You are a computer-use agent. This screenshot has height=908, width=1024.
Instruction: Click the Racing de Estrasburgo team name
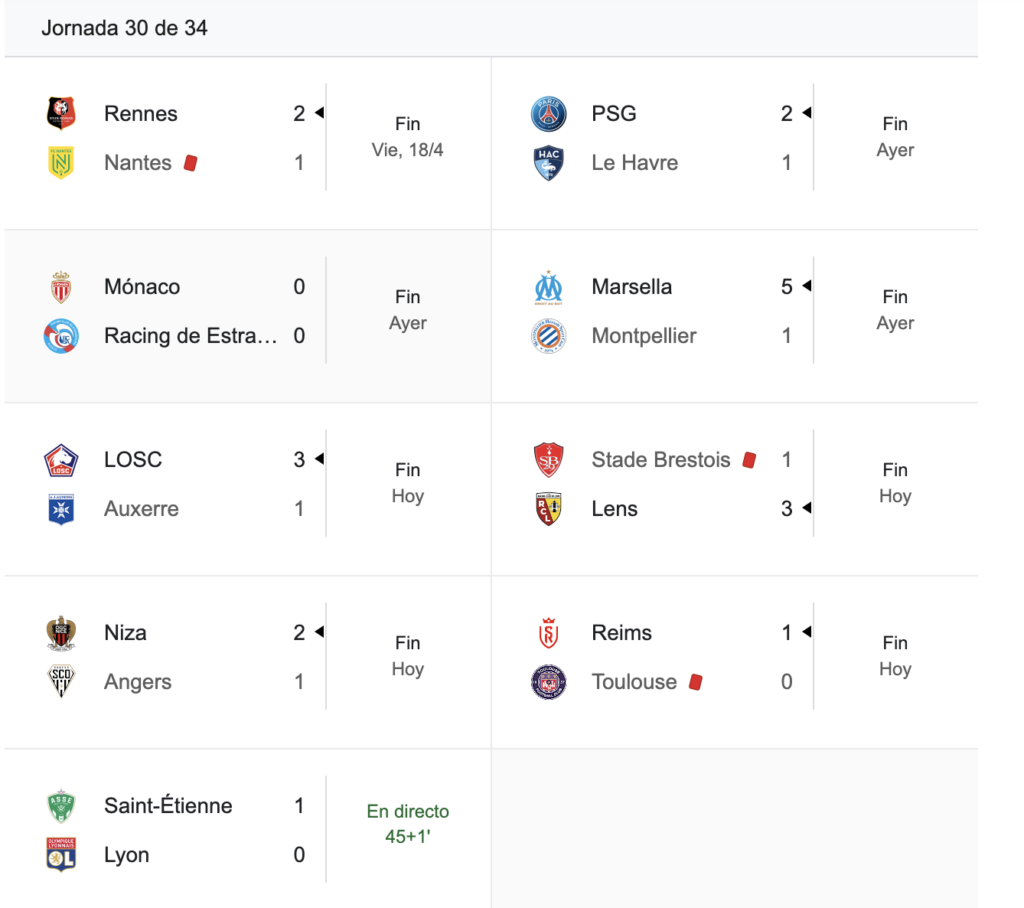point(190,336)
